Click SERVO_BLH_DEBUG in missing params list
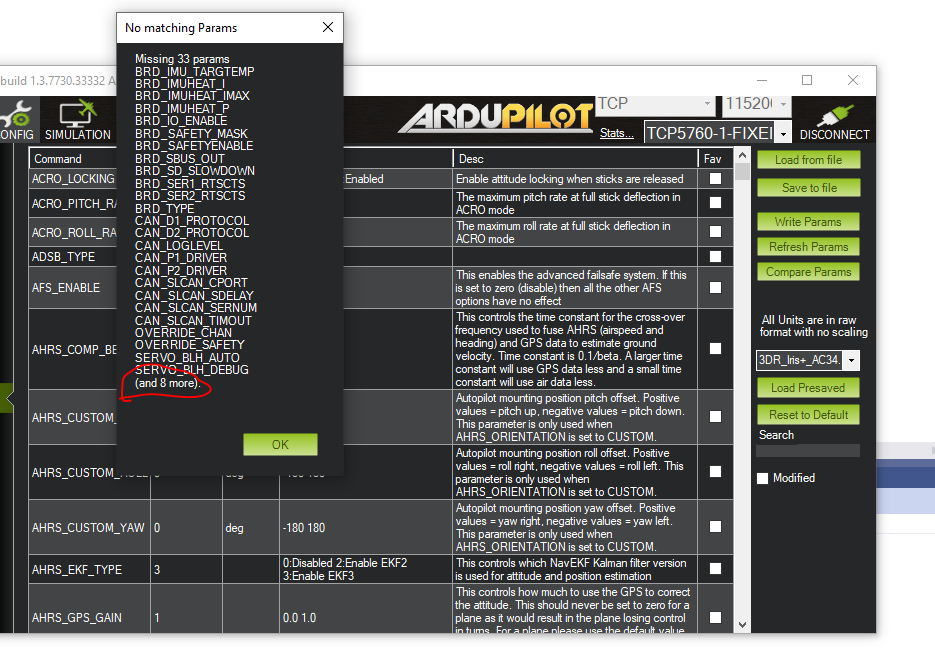 191,370
